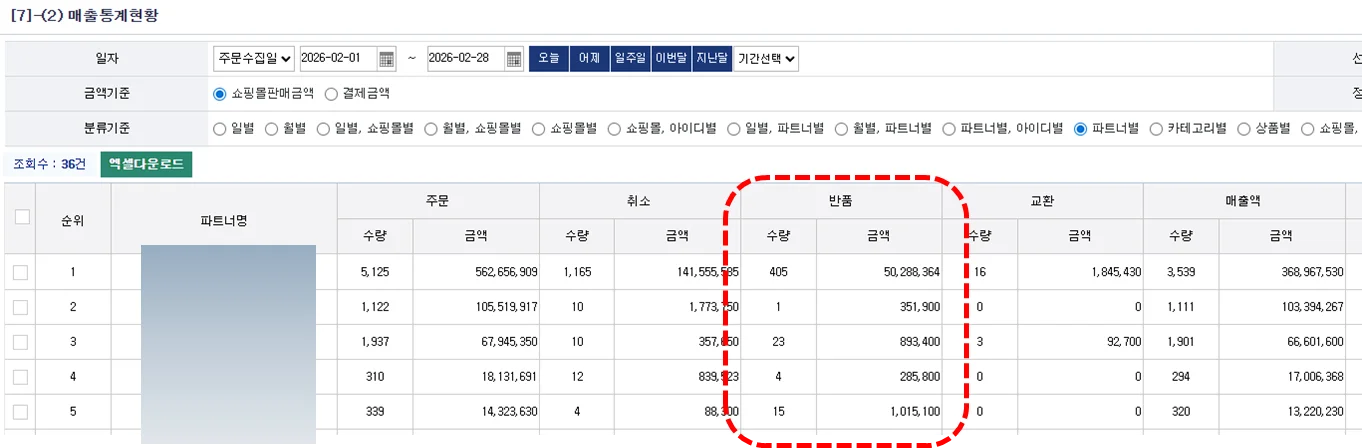
Task: Tick the checkbox for rank 2 row
Action: point(21,307)
